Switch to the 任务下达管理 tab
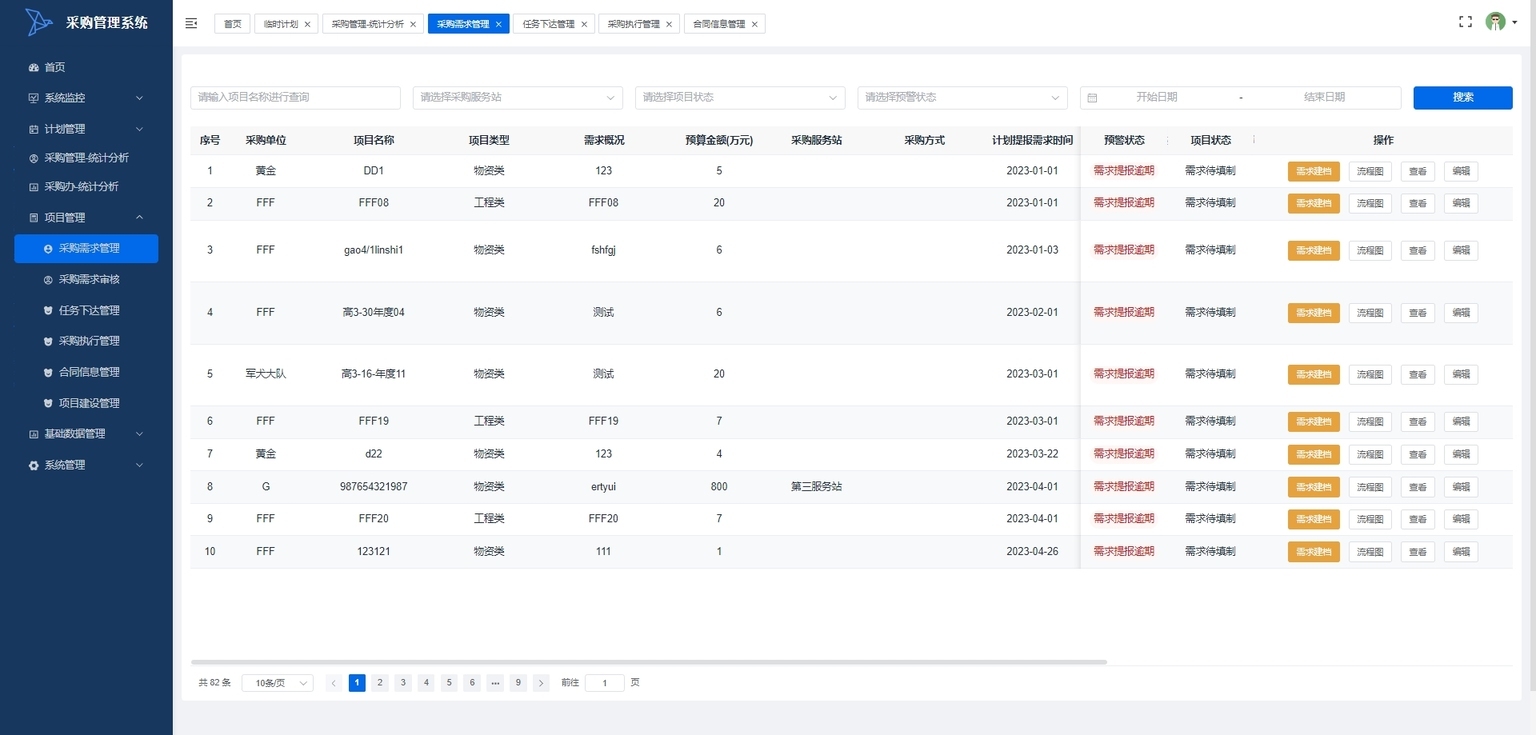The height and width of the screenshot is (735, 1536). tap(548, 24)
